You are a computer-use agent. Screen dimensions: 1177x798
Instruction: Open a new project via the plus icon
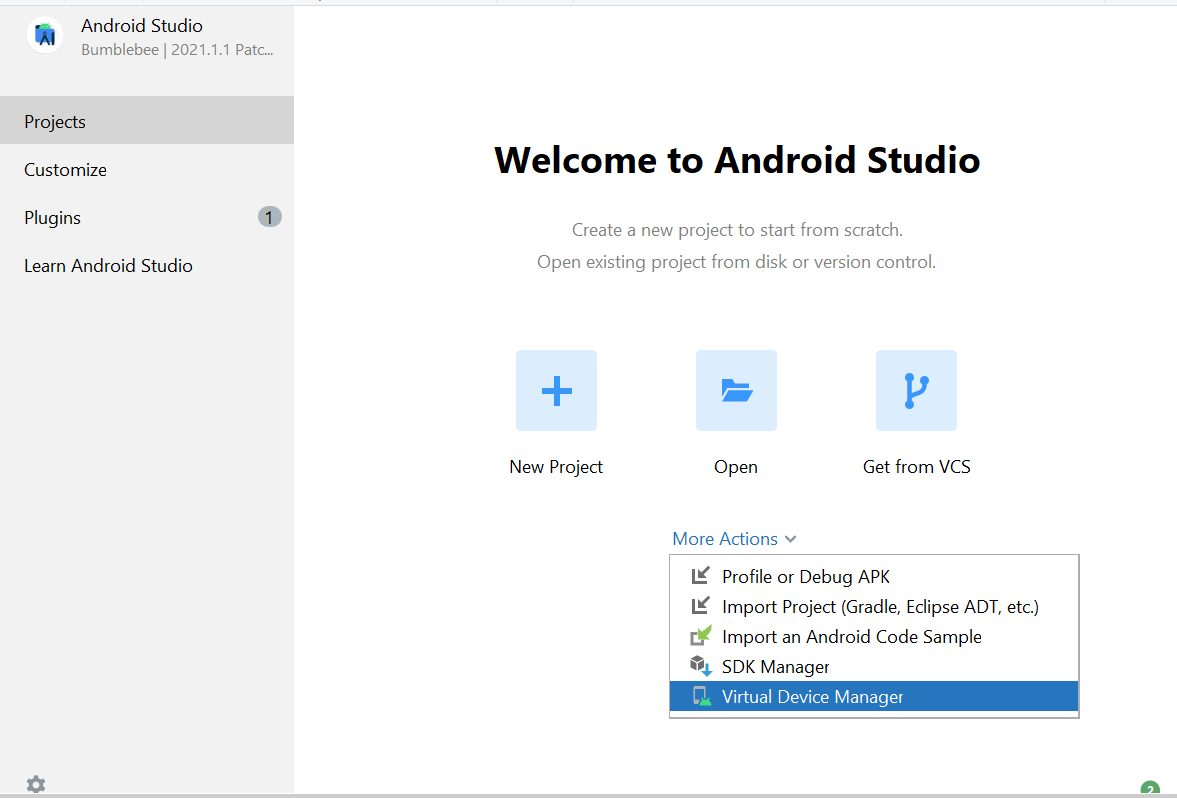coord(556,390)
